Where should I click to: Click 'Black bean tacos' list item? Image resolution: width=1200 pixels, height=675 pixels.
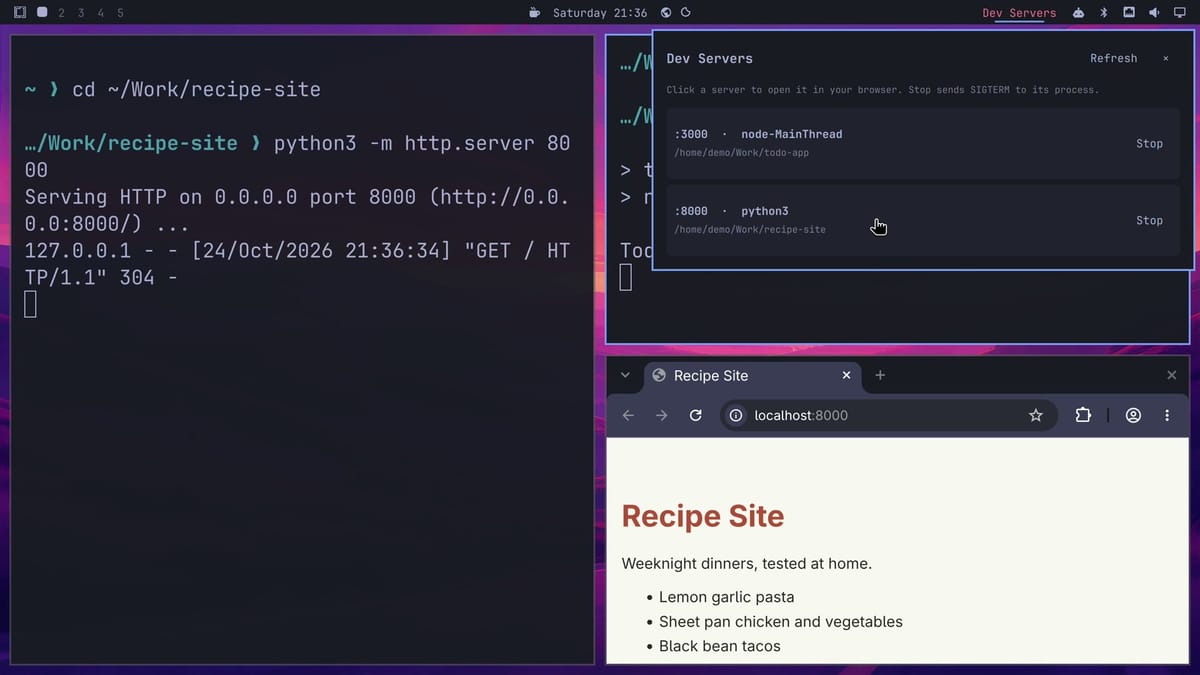pyautogui.click(x=720, y=646)
